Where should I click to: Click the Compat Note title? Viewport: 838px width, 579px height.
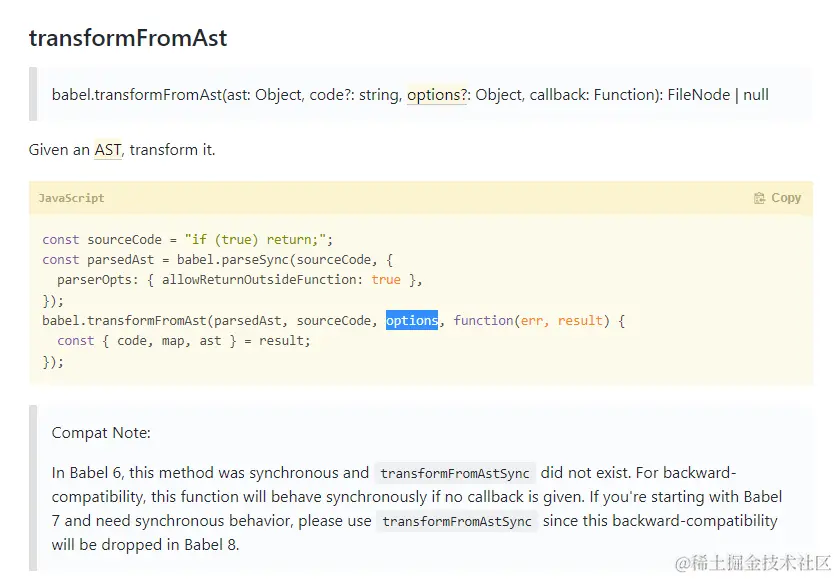(x=101, y=433)
